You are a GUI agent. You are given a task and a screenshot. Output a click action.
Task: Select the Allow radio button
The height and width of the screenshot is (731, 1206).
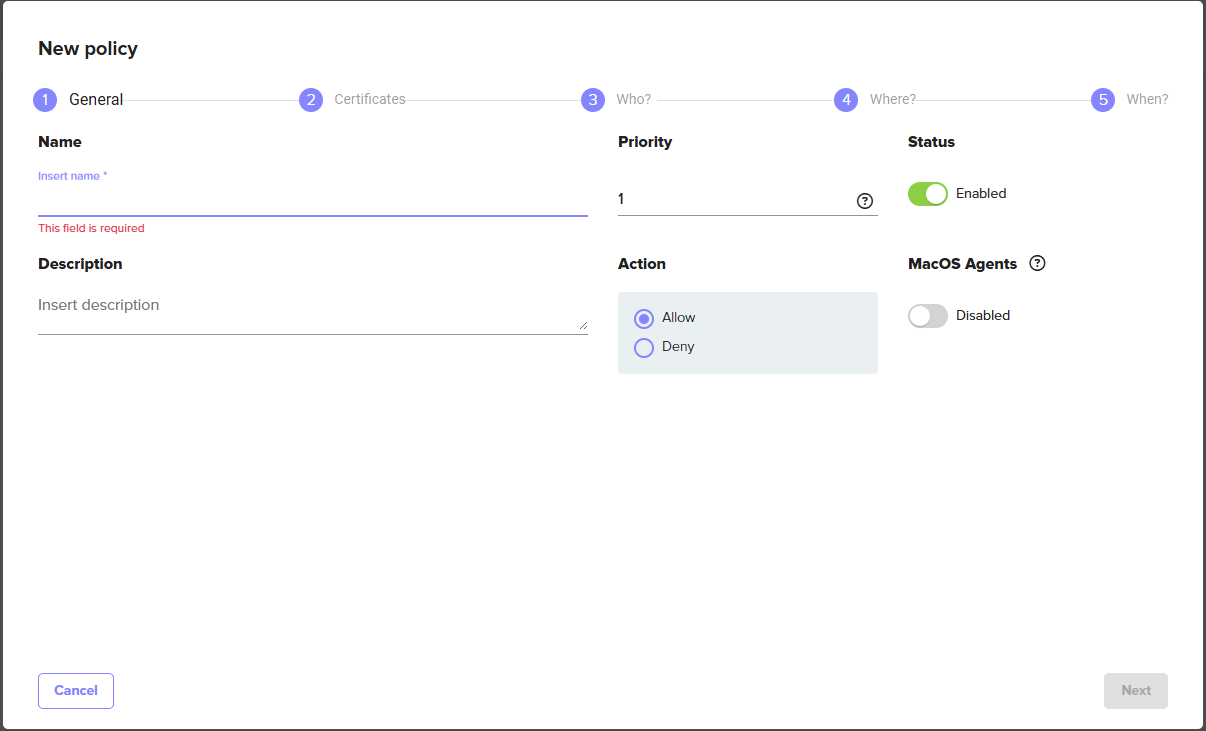pos(644,318)
